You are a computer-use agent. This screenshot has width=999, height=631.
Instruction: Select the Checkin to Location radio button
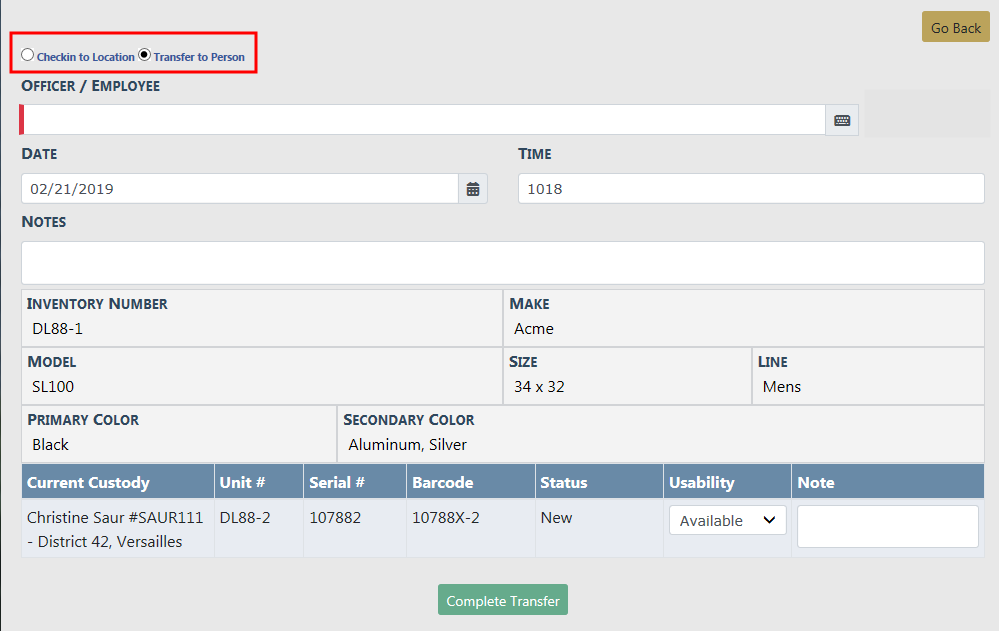pyautogui.click(x=28, y=55)
